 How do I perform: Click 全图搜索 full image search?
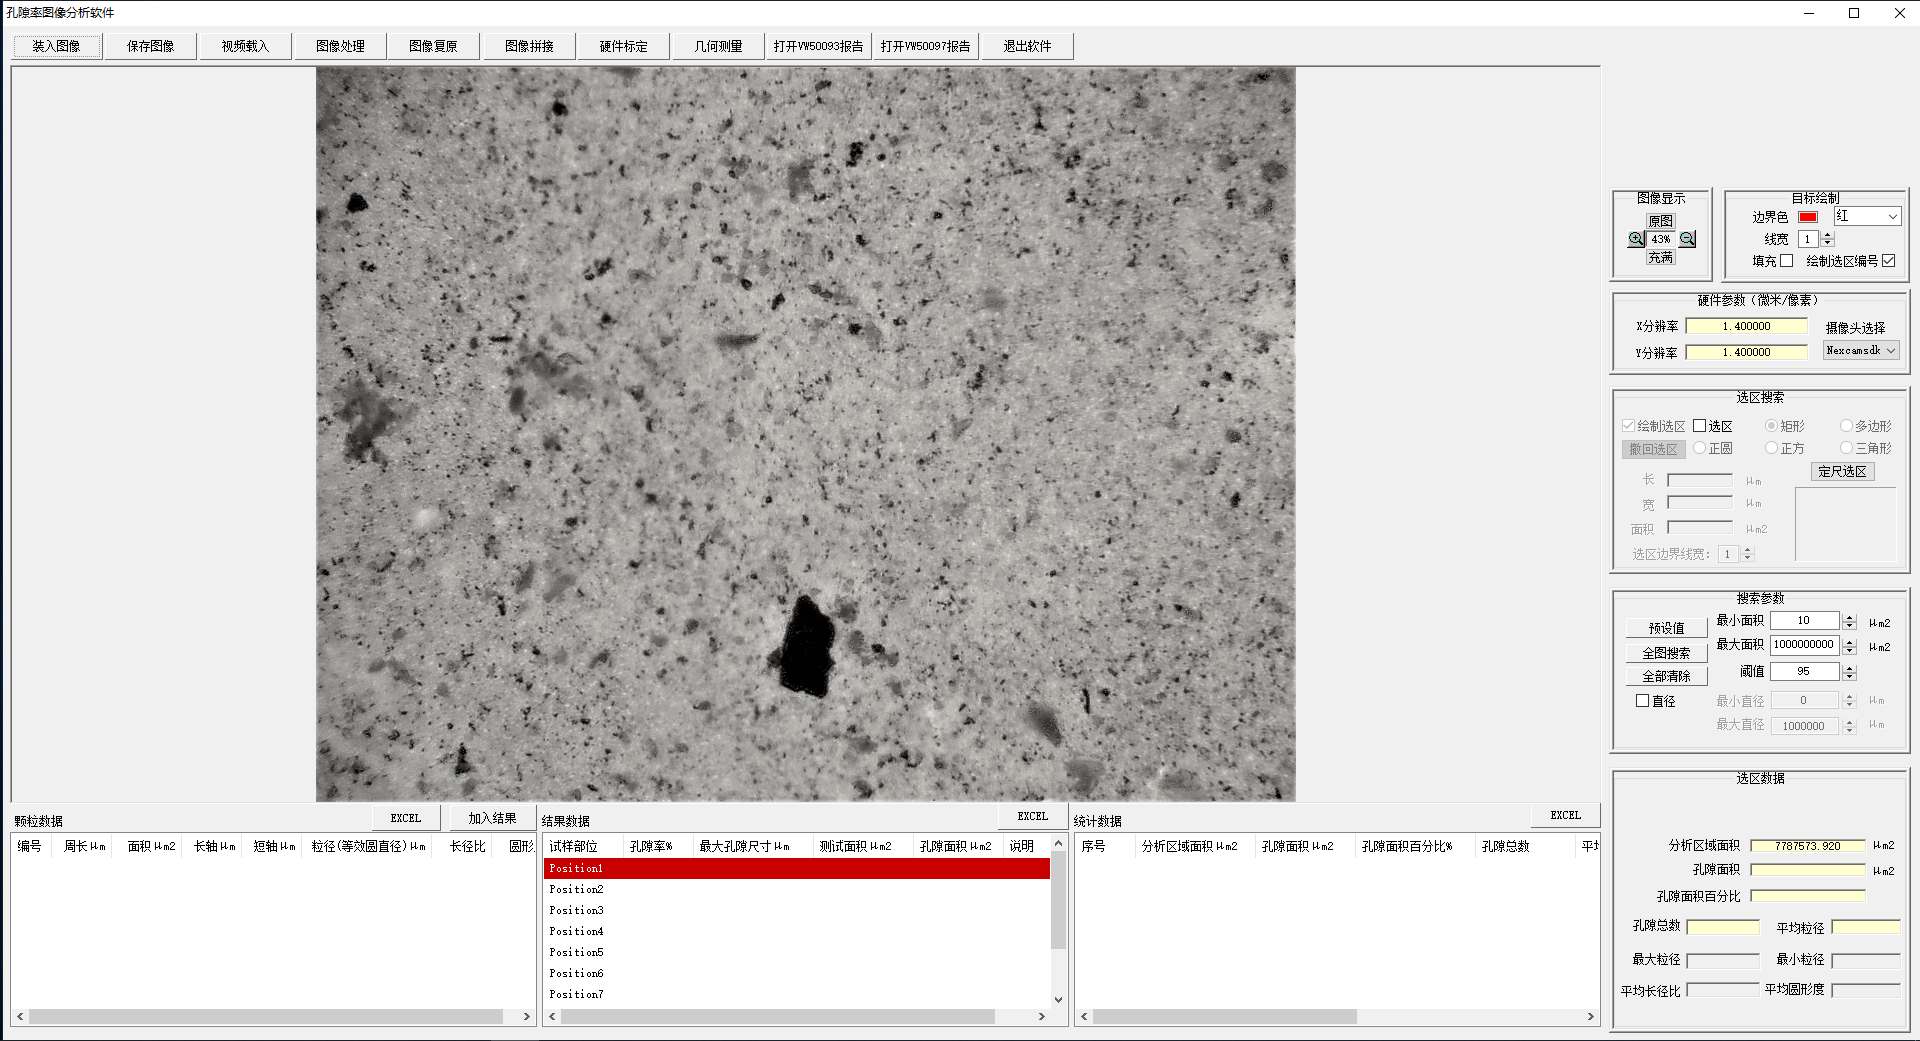[1666, 653]
